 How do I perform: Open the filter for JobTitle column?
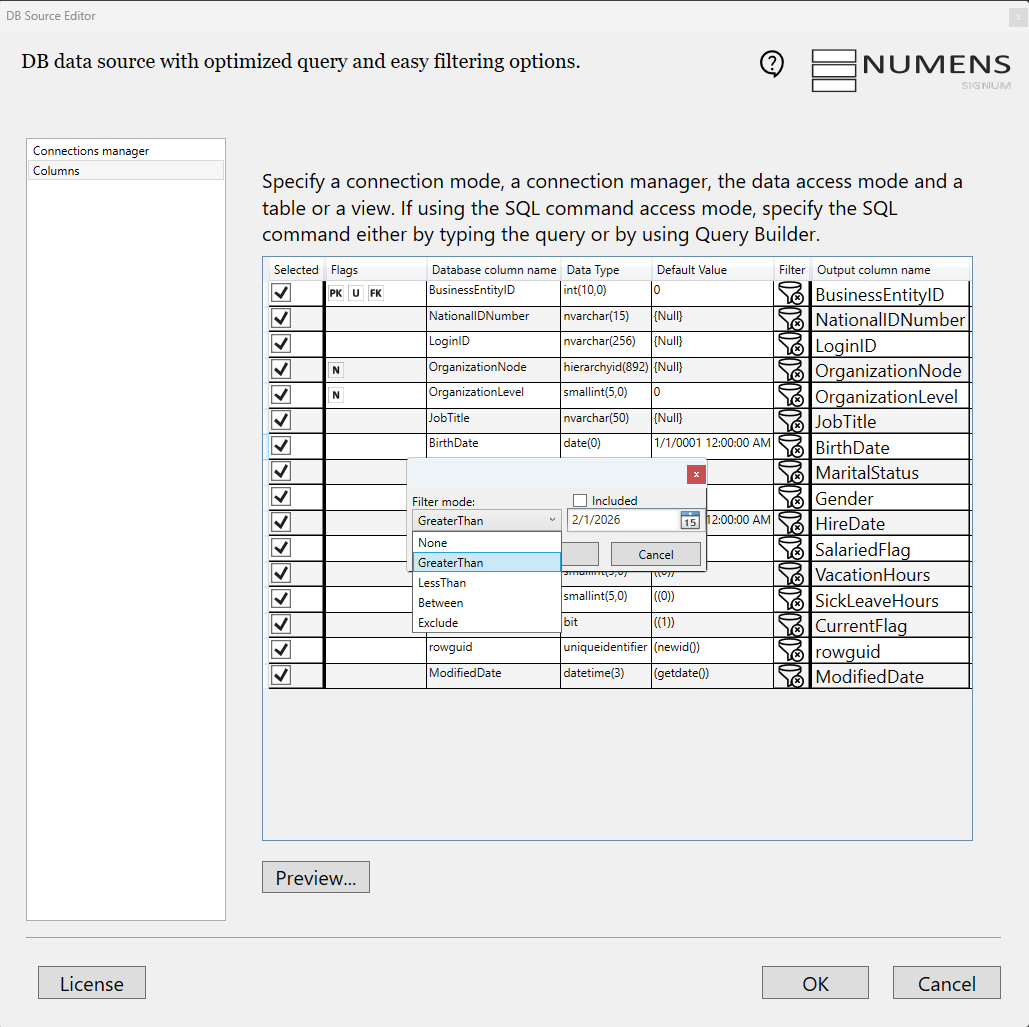pos(791,421)
